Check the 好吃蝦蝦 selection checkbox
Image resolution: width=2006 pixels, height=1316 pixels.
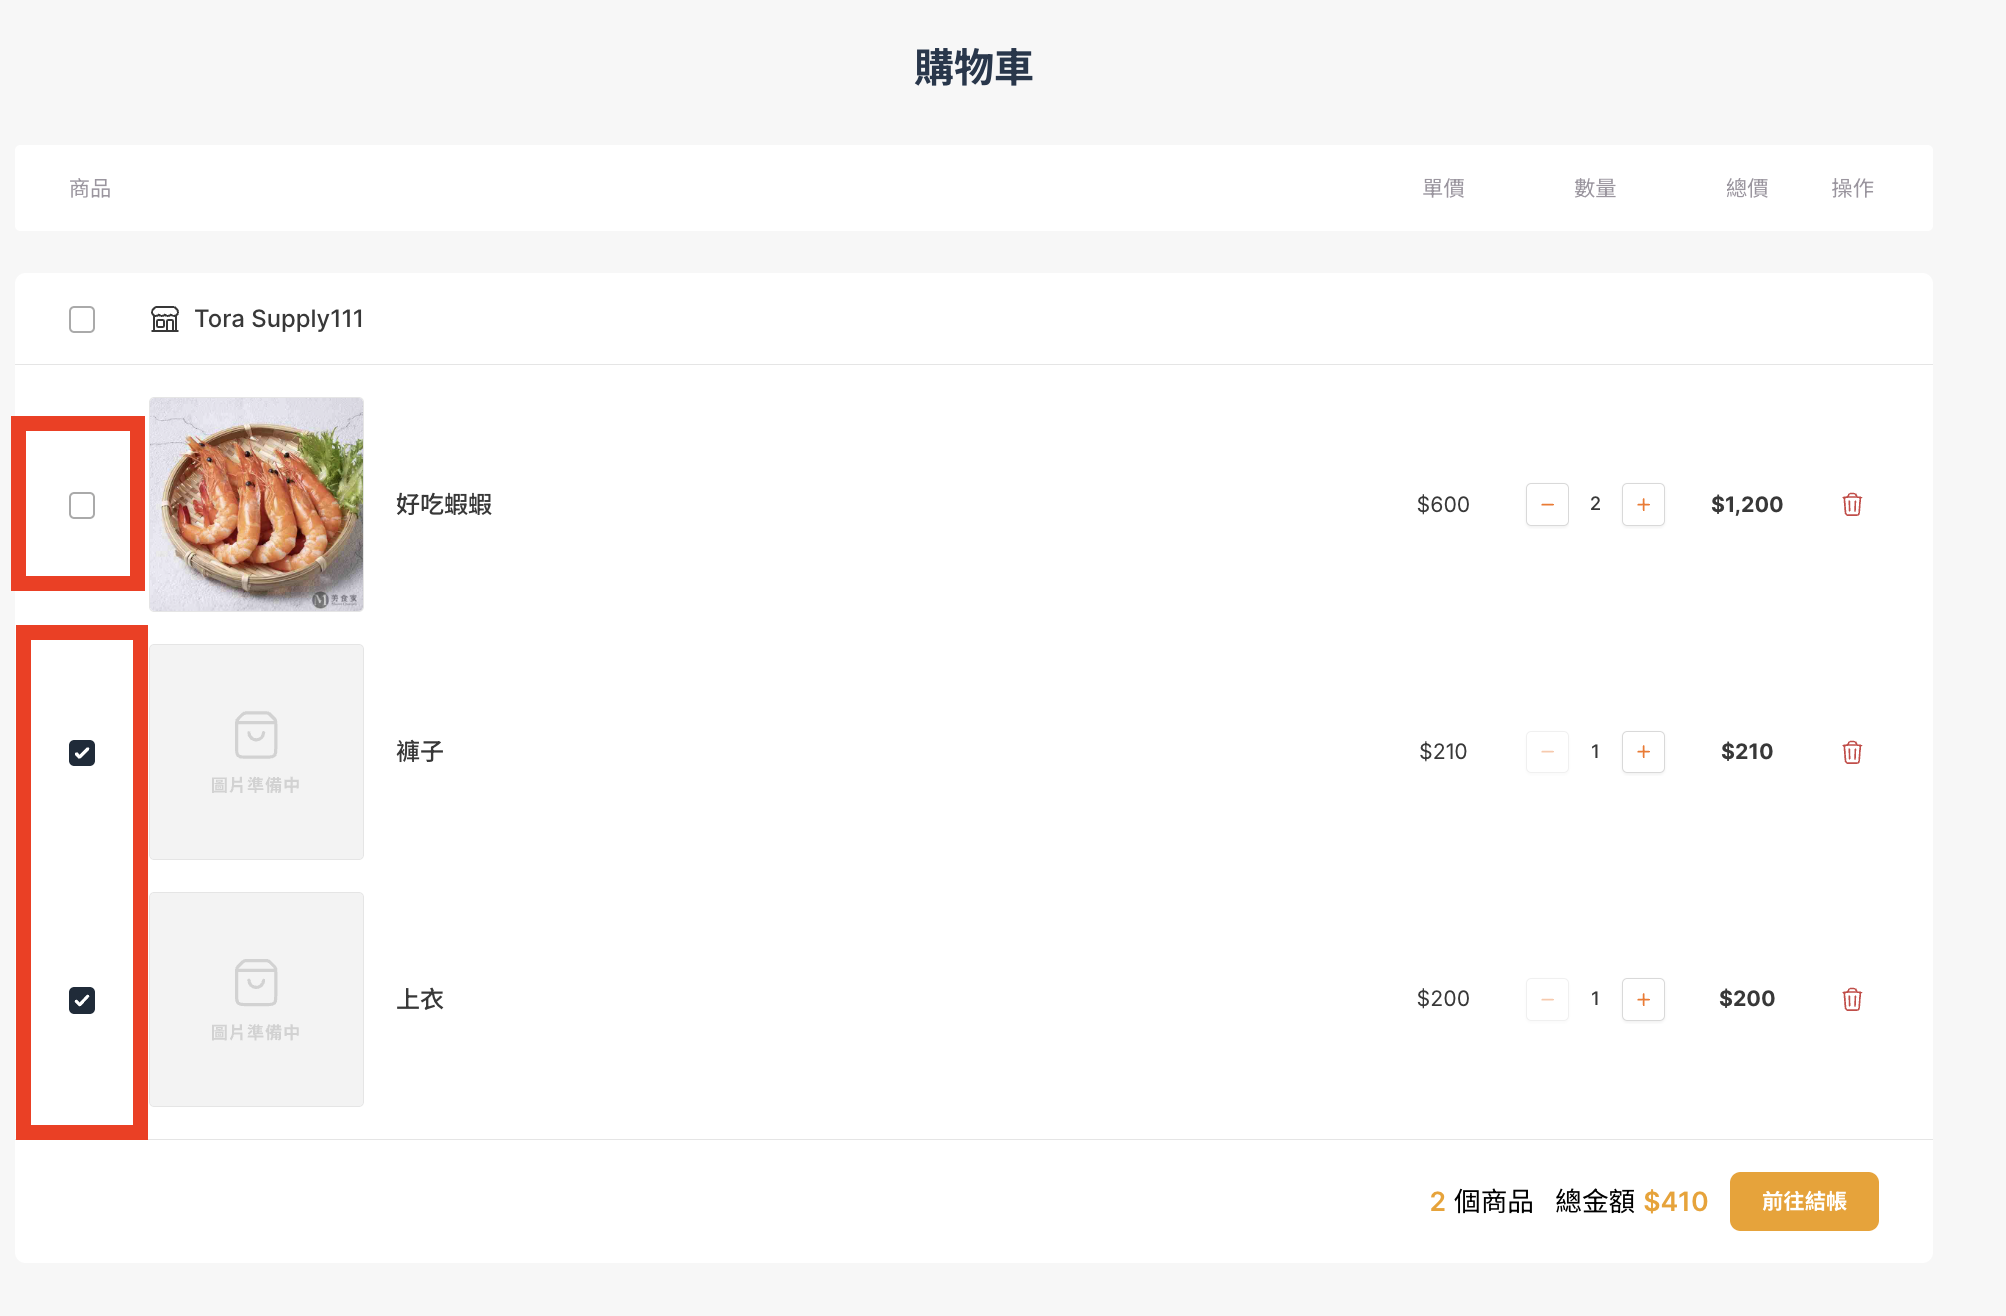(x=82, y=505)
